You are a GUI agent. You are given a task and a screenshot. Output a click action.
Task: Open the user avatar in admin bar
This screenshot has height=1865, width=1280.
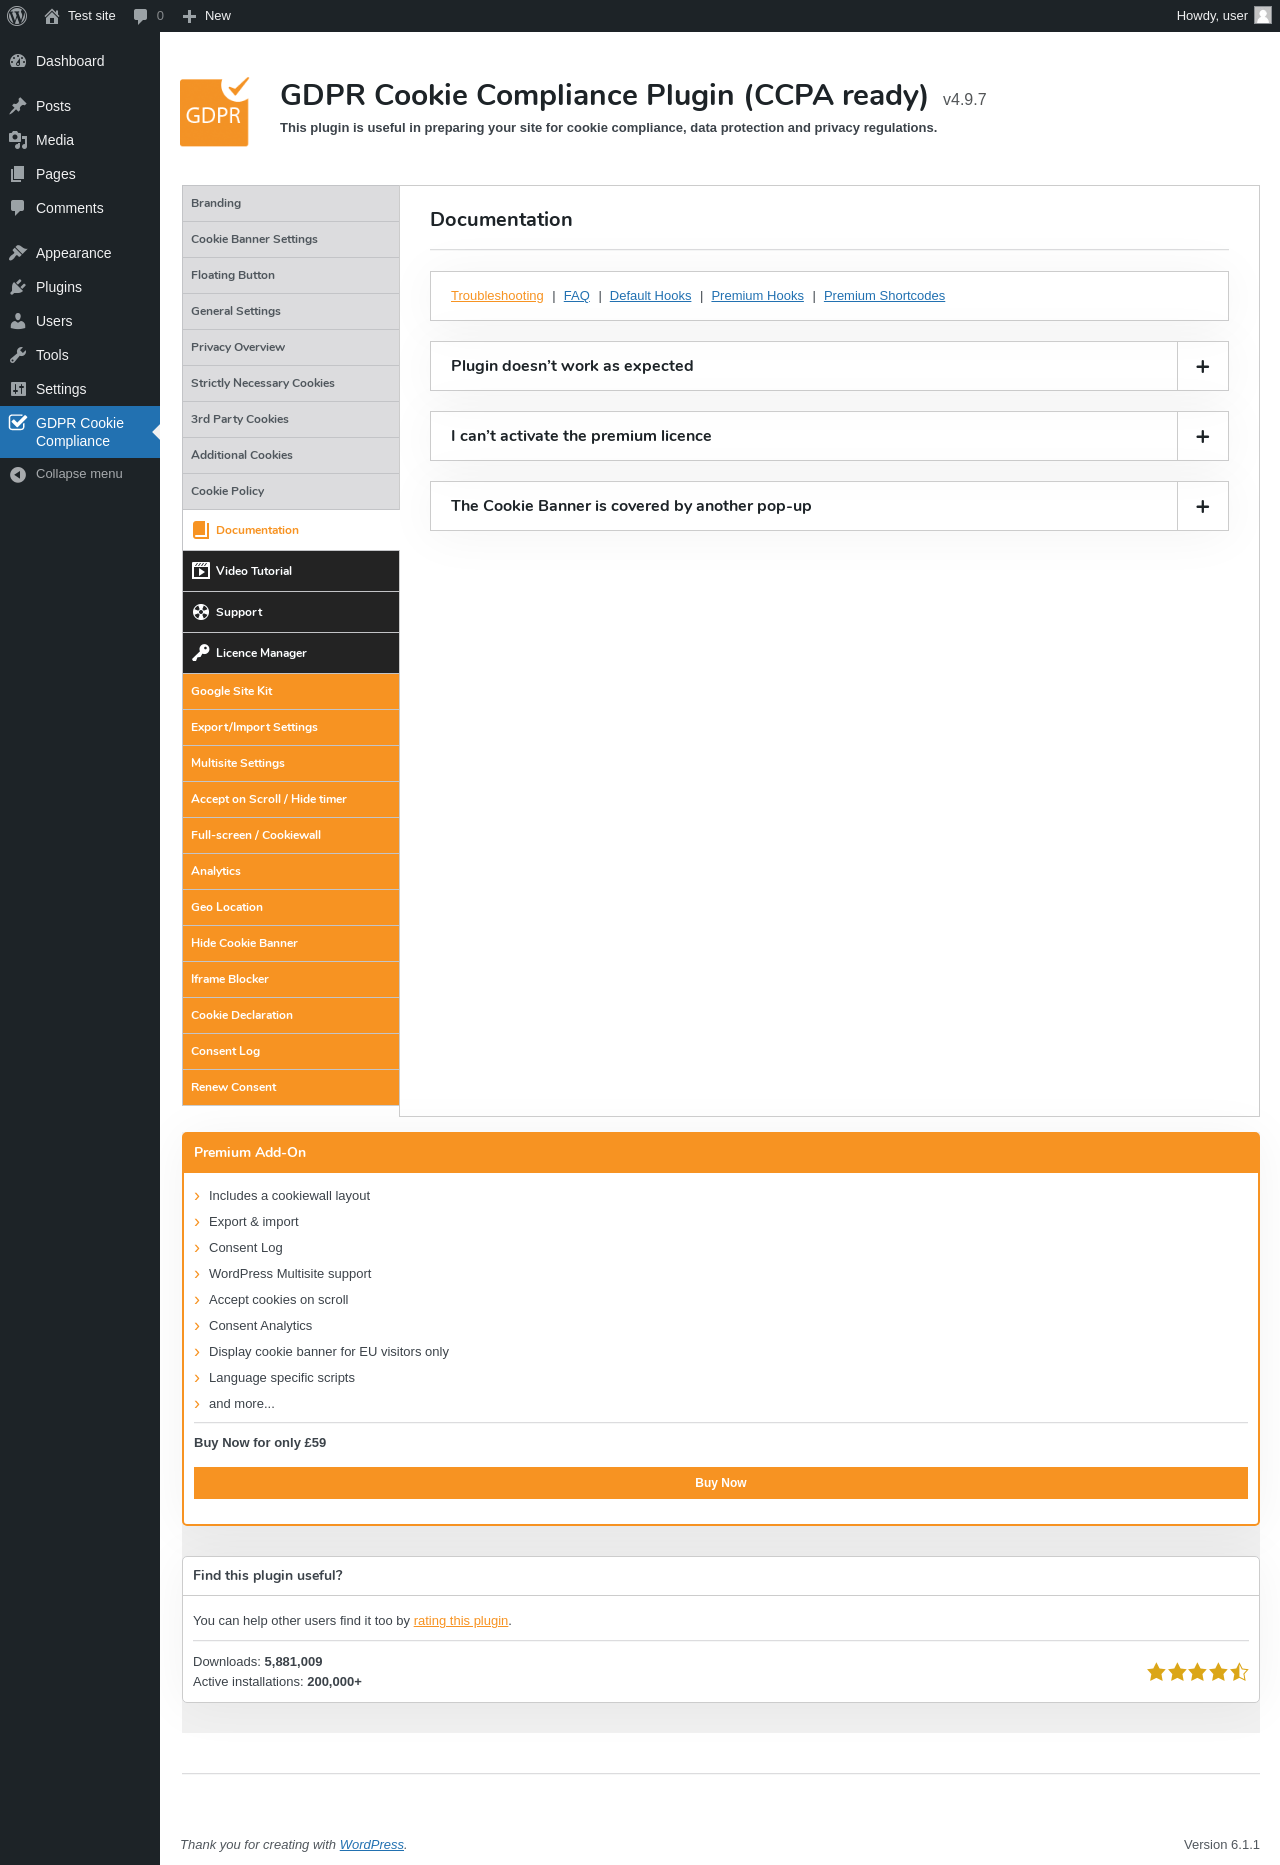tap(1263, 16)
